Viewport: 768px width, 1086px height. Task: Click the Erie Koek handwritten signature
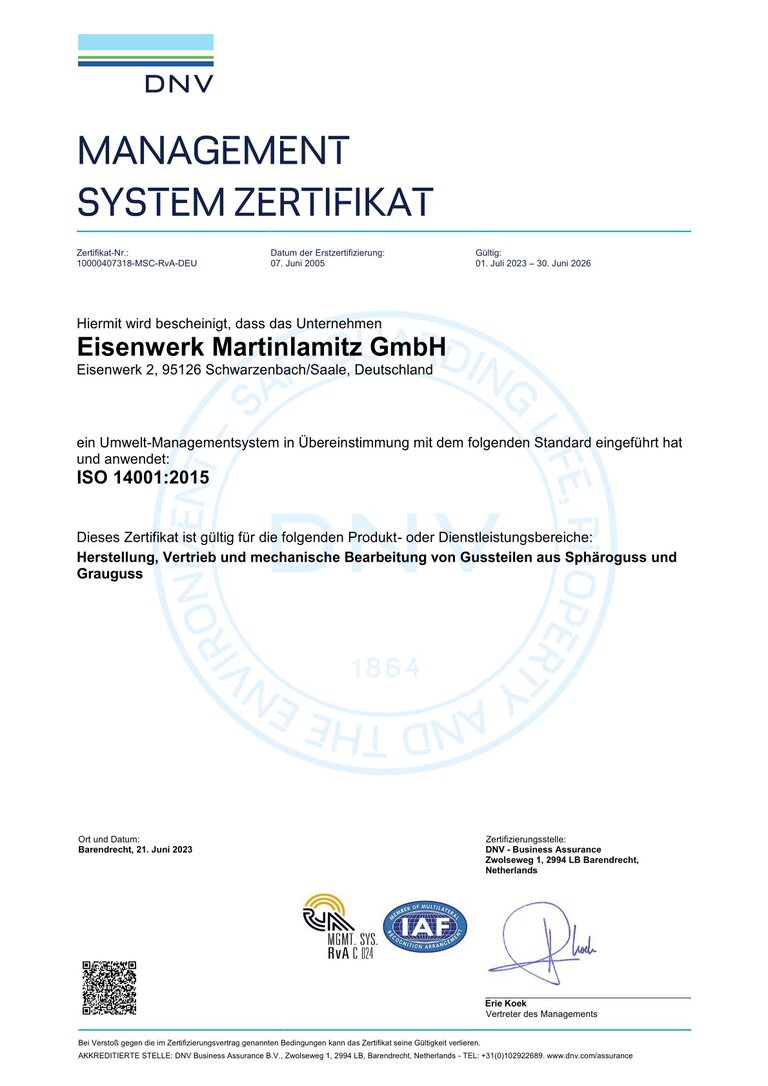pyautogui.click(x=542, y=943)
